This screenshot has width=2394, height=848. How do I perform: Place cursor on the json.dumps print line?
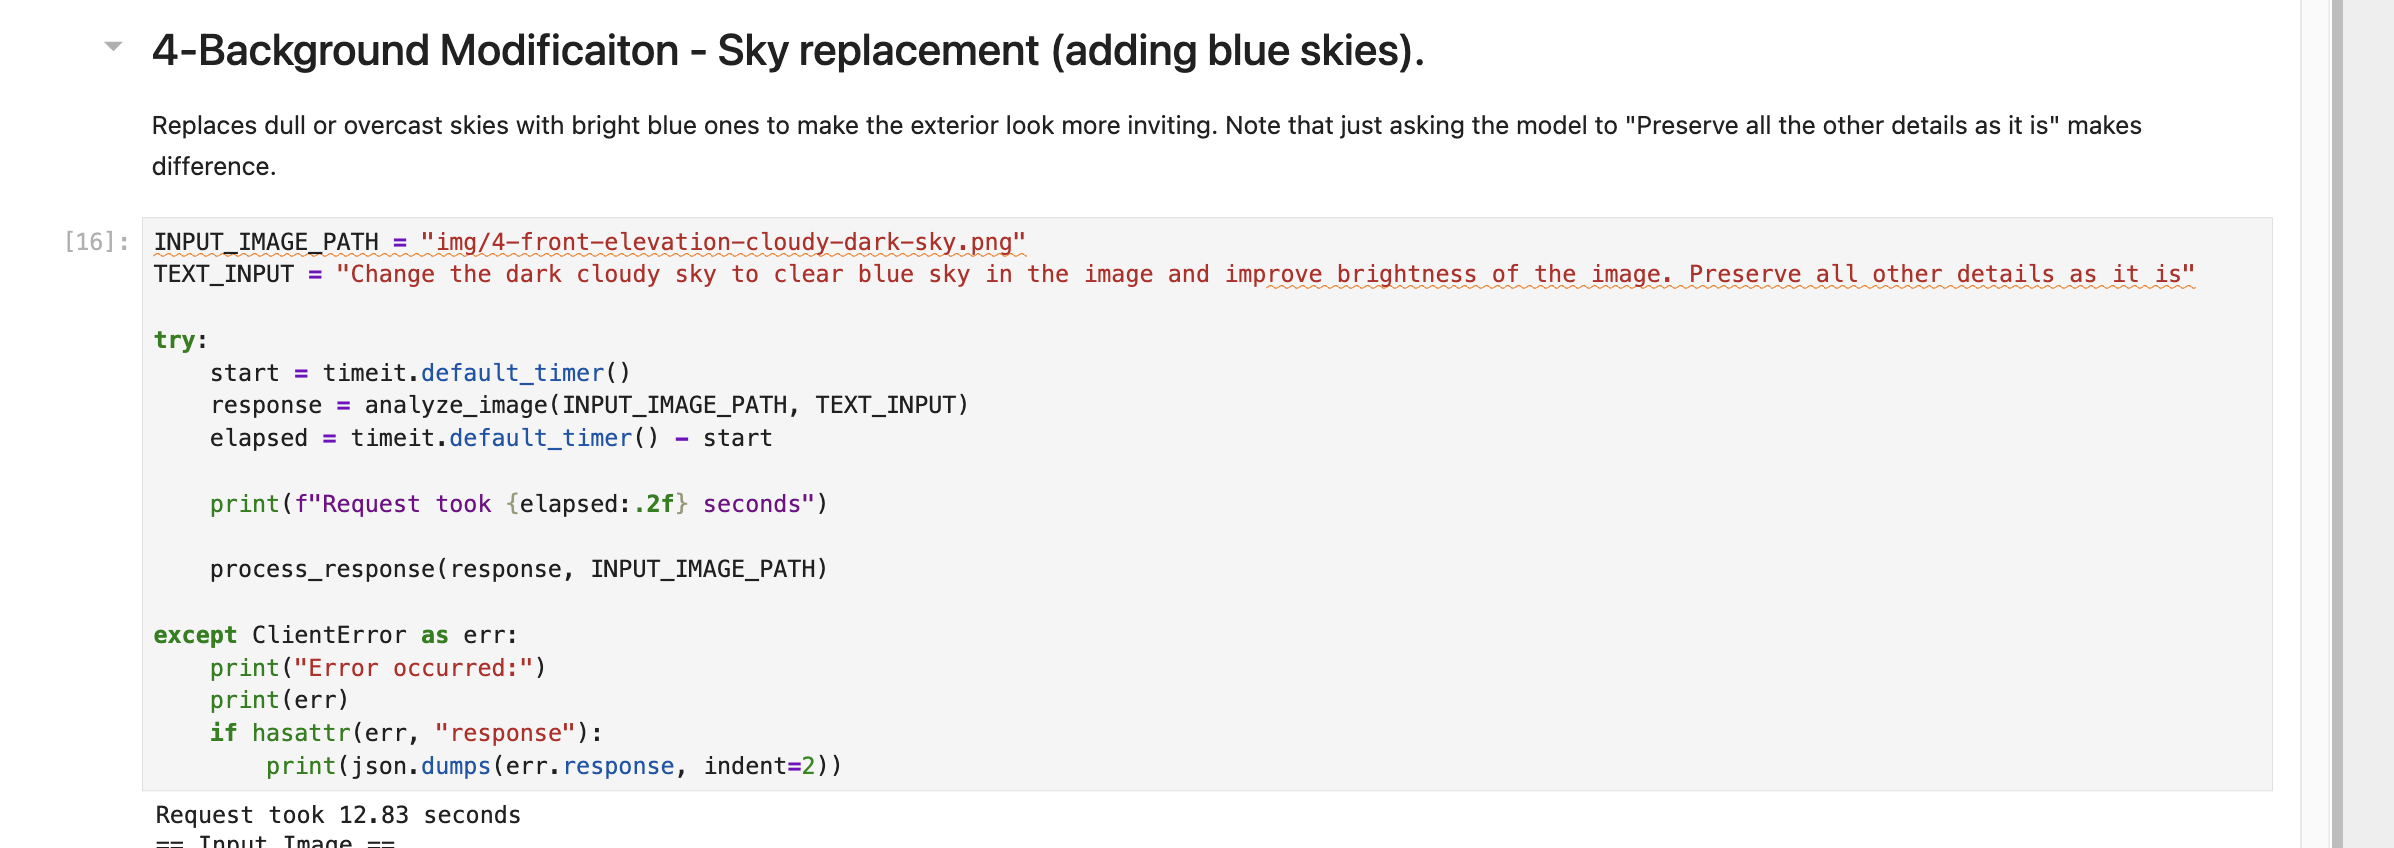click(554, 766)
